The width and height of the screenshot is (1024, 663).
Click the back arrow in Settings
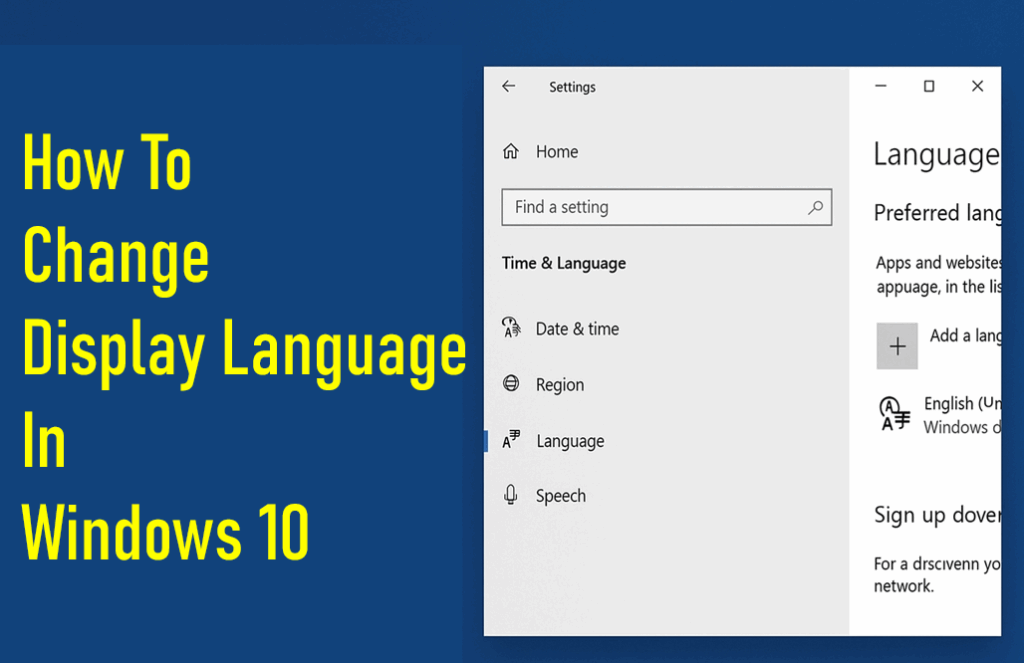[x=509, y=87]
